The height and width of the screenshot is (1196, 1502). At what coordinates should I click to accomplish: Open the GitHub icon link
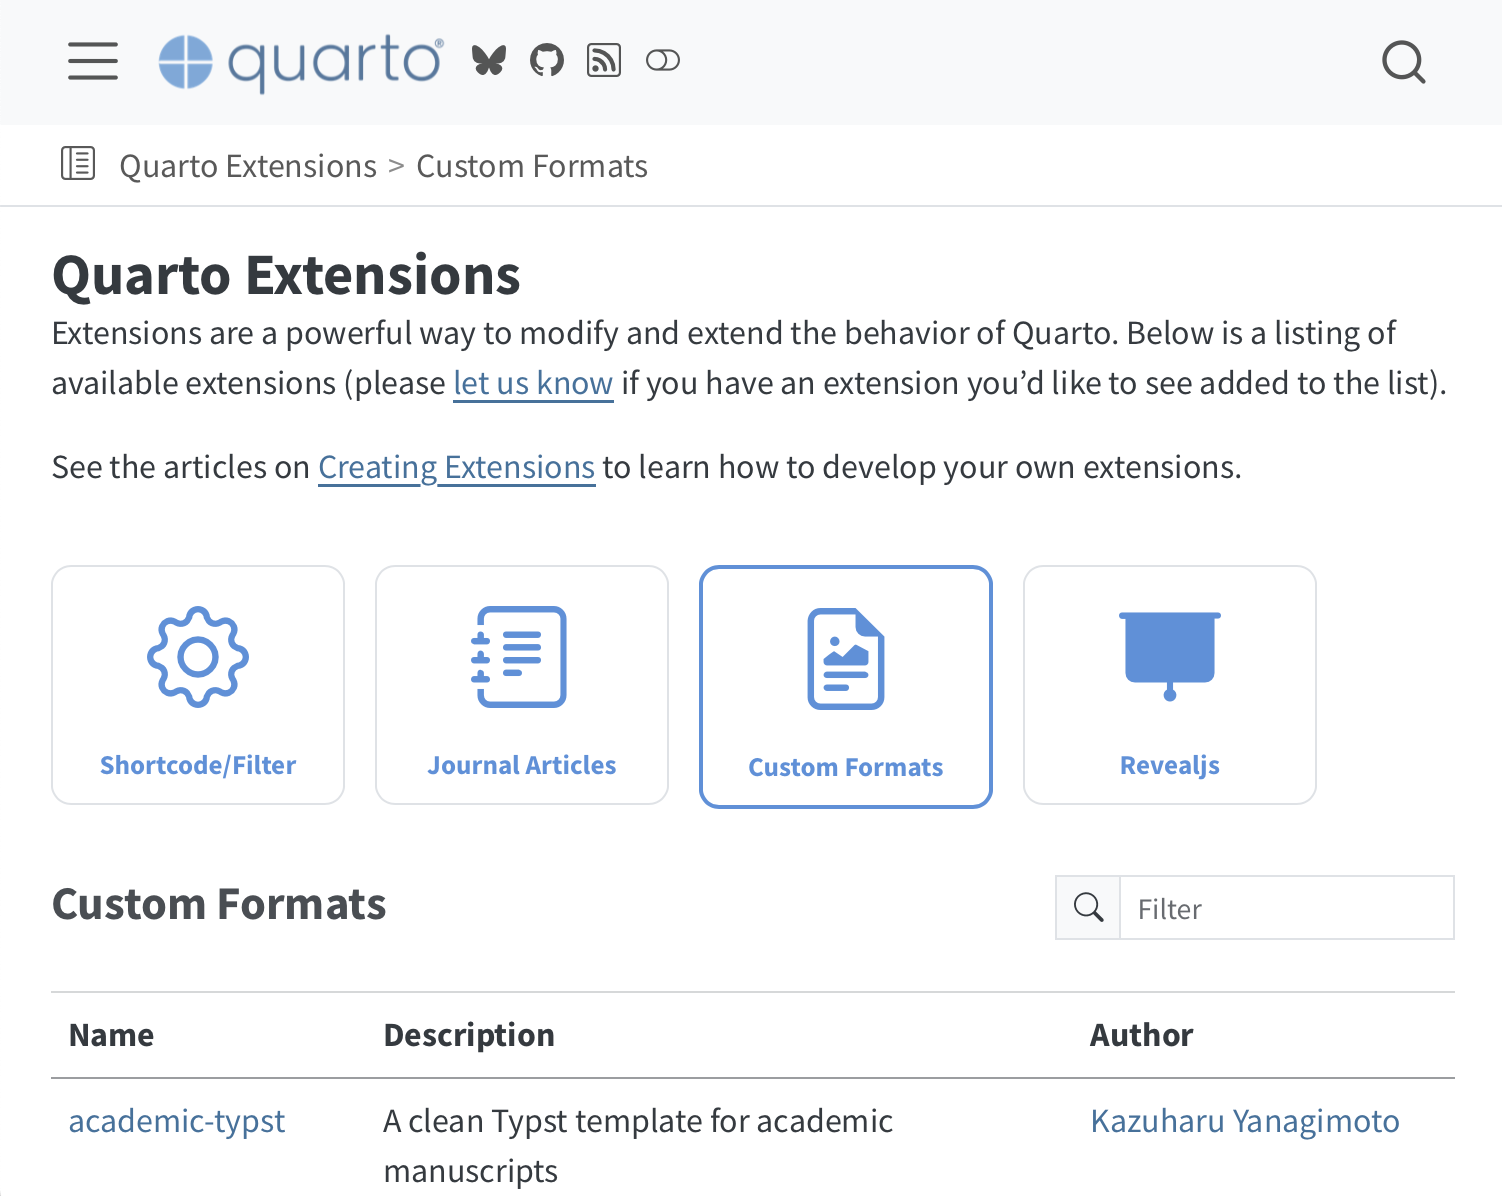(x=547, y=61)
